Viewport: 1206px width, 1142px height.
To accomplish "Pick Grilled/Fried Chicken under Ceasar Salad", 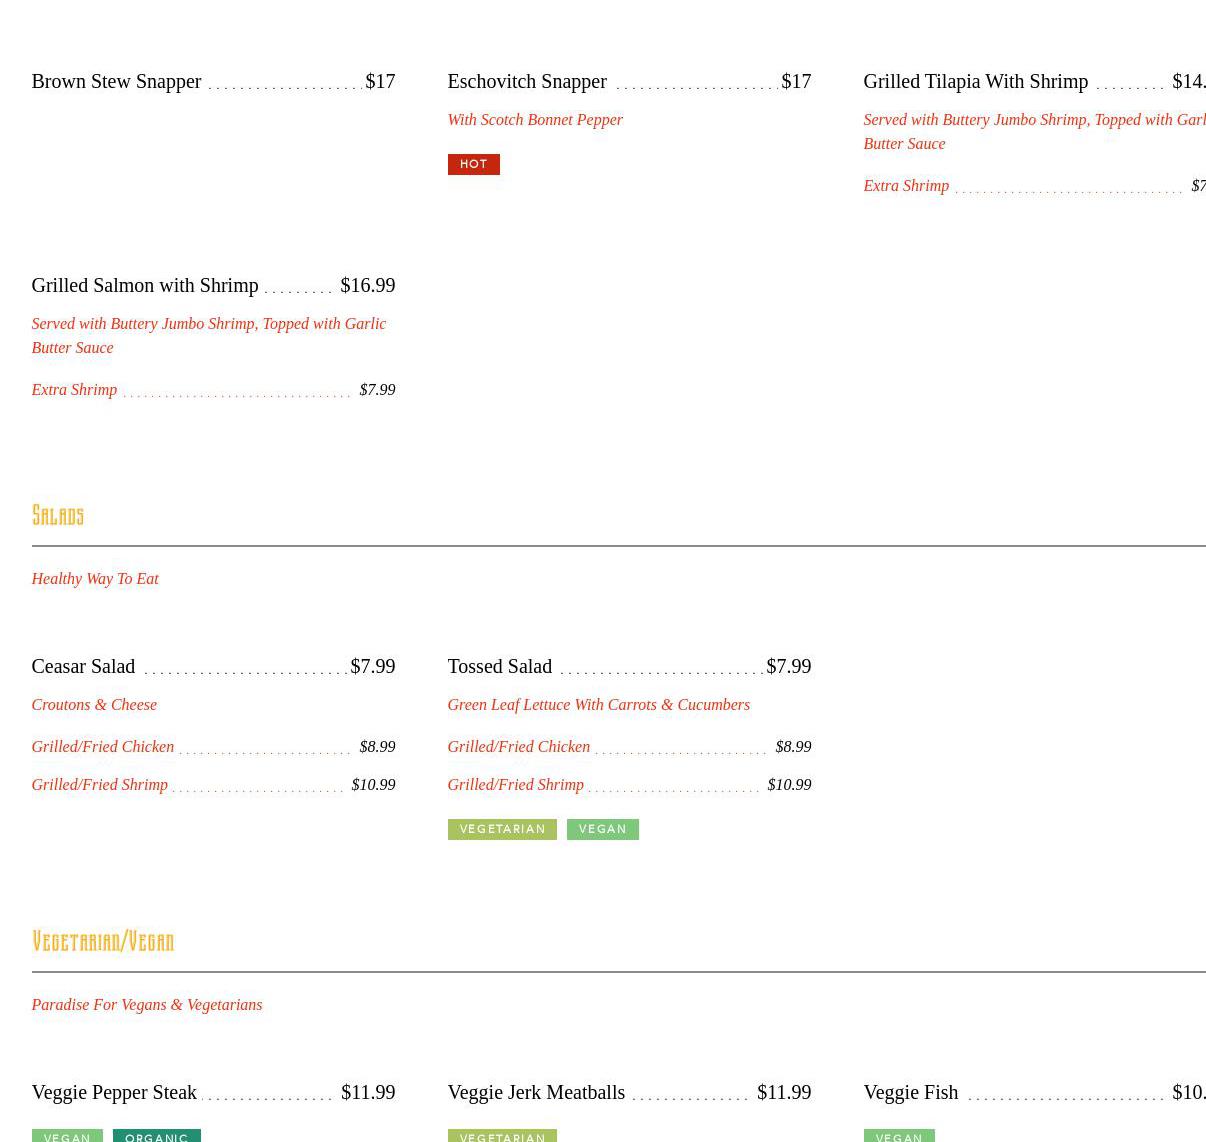I will click(x=102, y=747).
